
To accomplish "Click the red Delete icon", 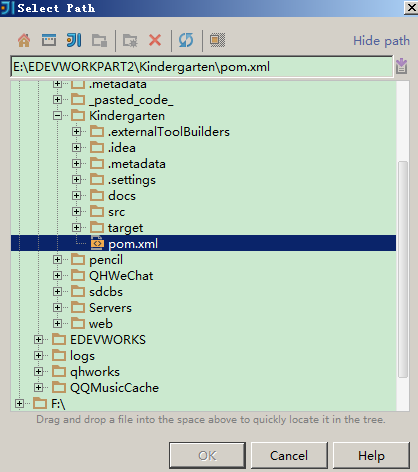I will (x=155, y=40).
